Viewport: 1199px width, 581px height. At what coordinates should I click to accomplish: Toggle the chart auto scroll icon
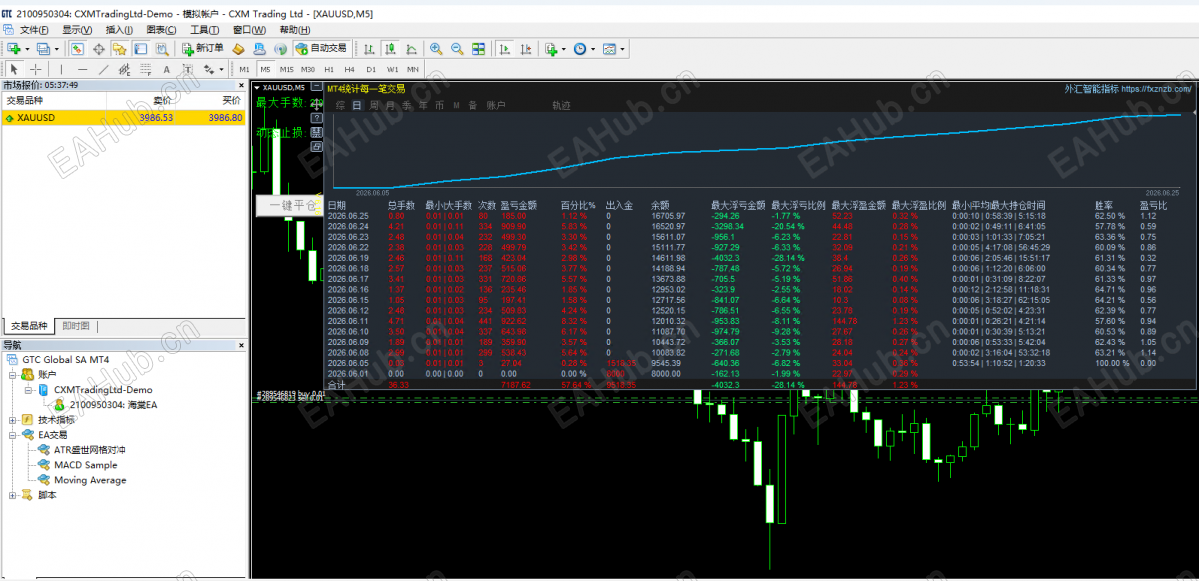[505, 49]
